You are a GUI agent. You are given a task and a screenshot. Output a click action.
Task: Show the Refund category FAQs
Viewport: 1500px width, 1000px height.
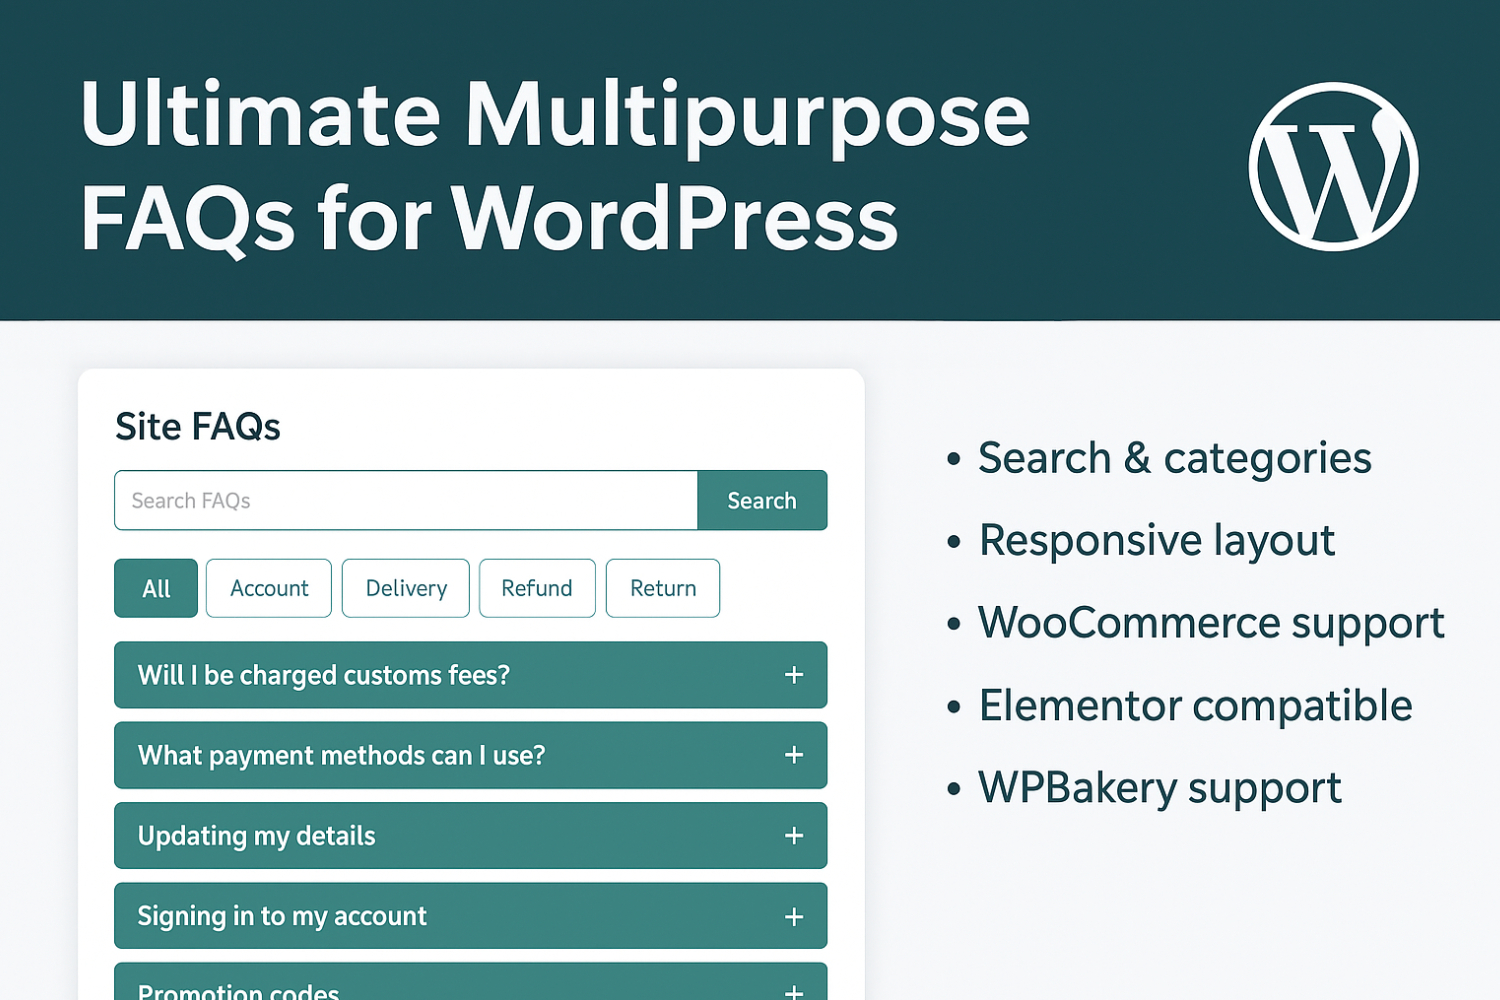(537, 588)
